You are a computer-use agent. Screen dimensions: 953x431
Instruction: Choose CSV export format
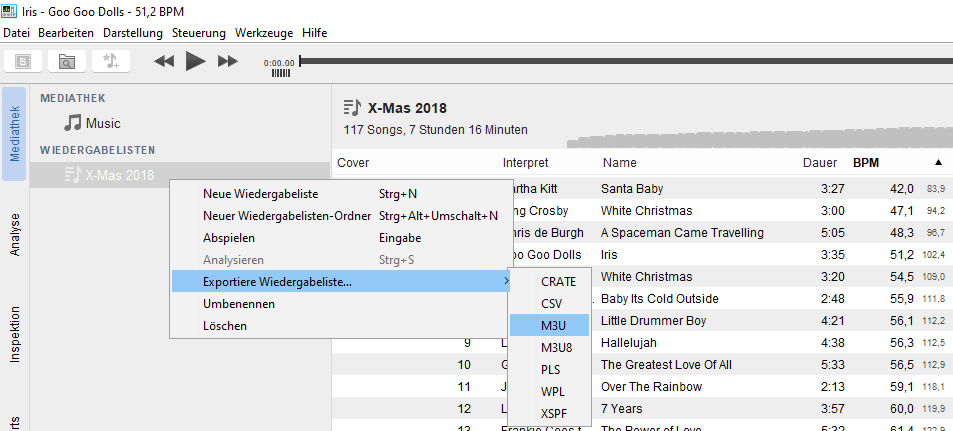click(551, 303)
